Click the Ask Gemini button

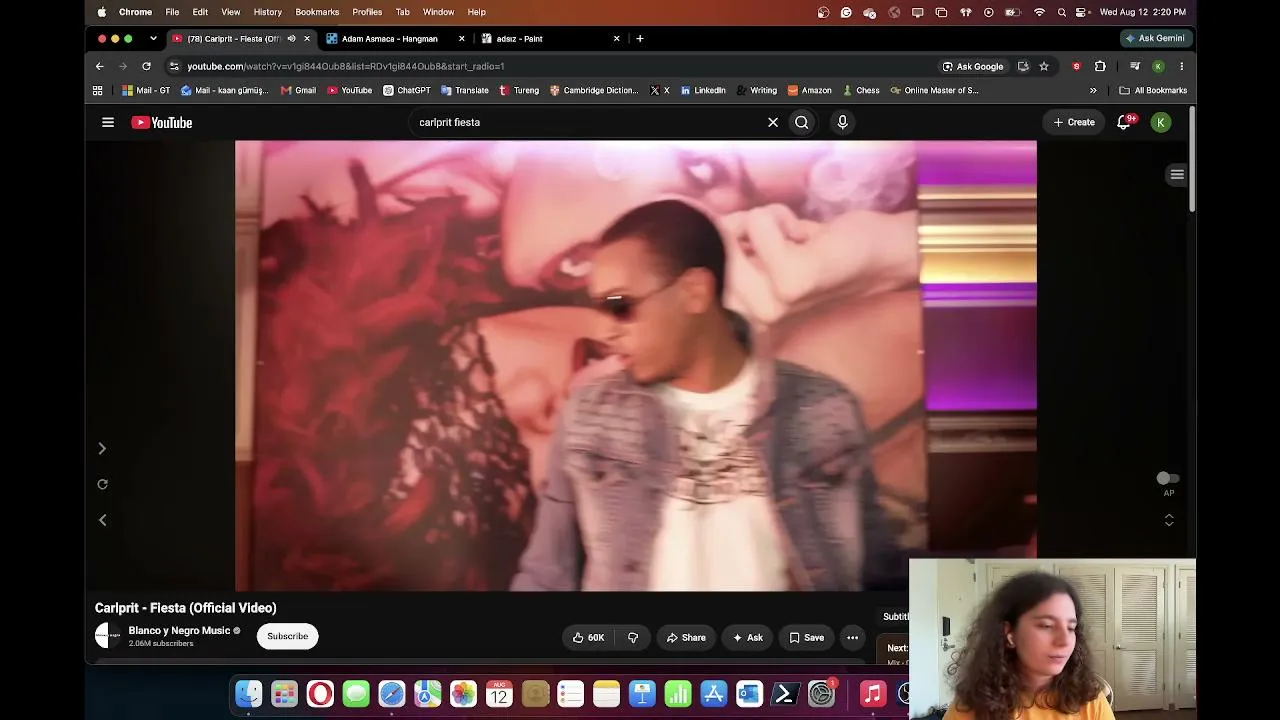point(1155,38)
